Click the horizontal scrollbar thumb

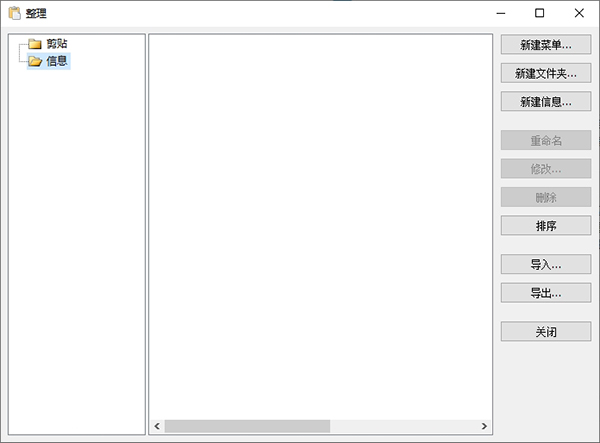coord(247,426)
